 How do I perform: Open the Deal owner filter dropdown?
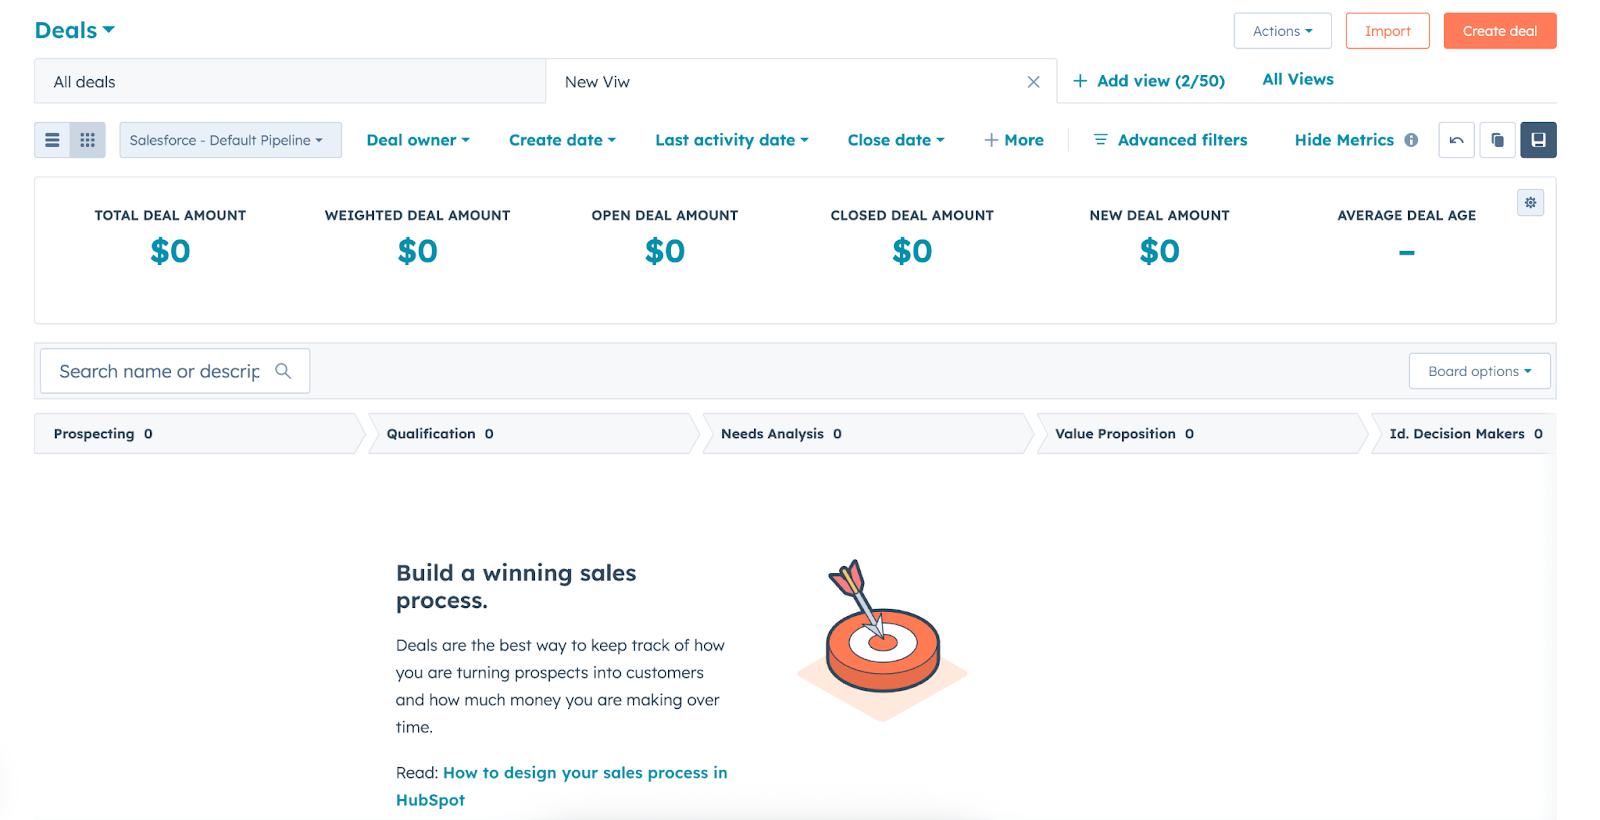[418, 140]
